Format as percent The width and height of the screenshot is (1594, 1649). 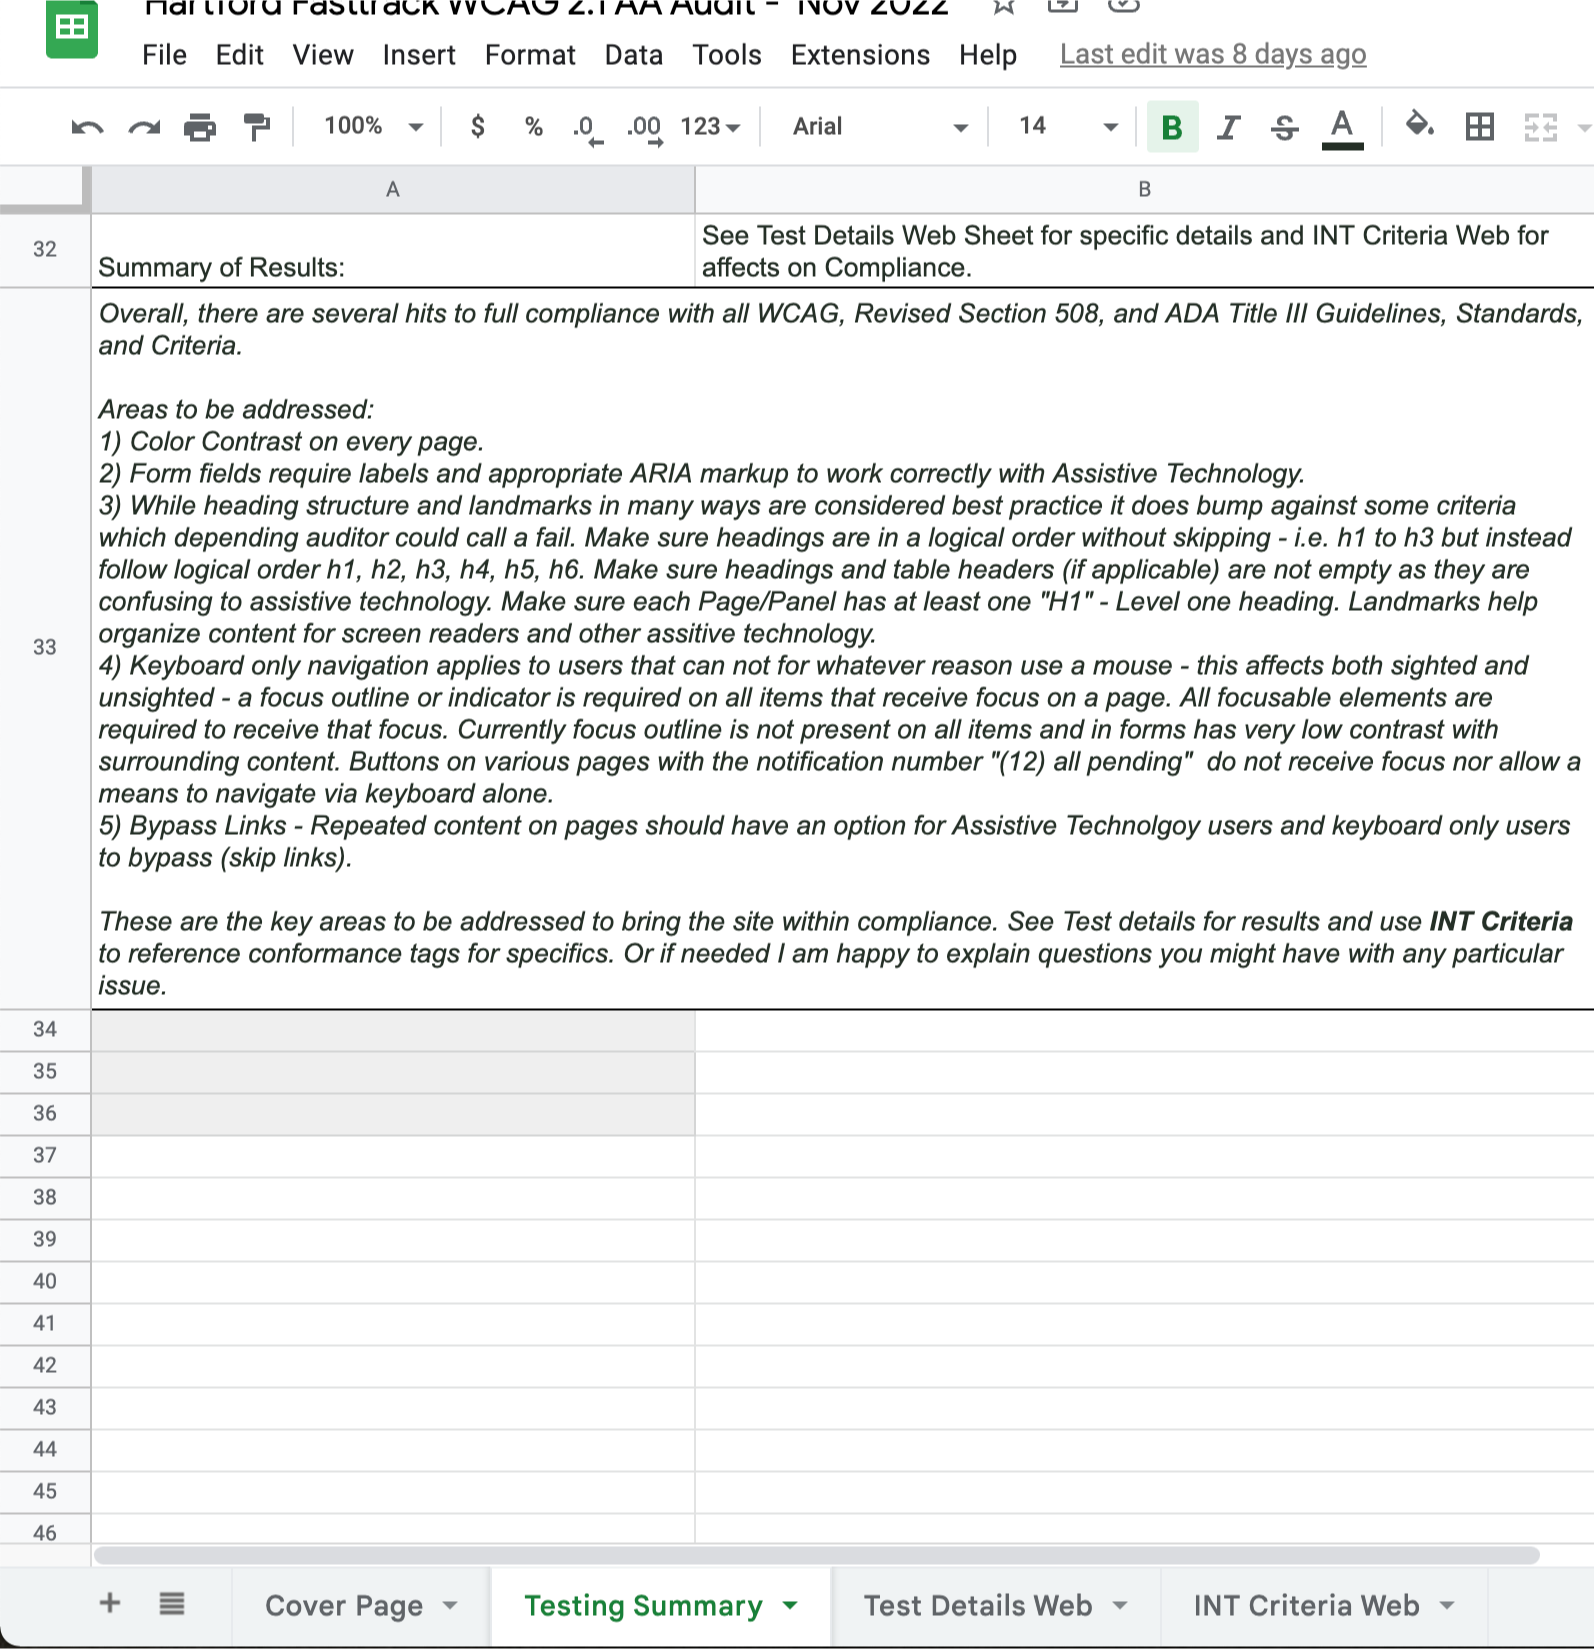coord(534,126)
